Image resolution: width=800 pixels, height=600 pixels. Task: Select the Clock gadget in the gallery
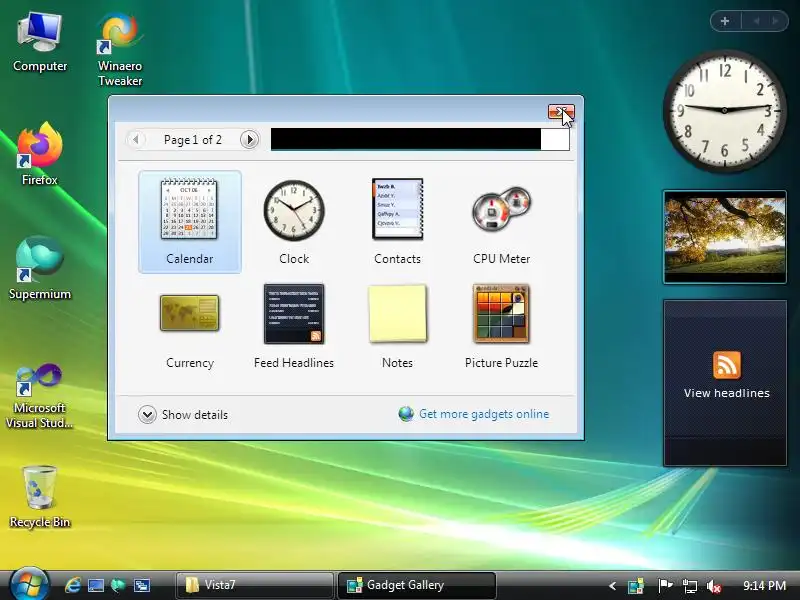294,221
